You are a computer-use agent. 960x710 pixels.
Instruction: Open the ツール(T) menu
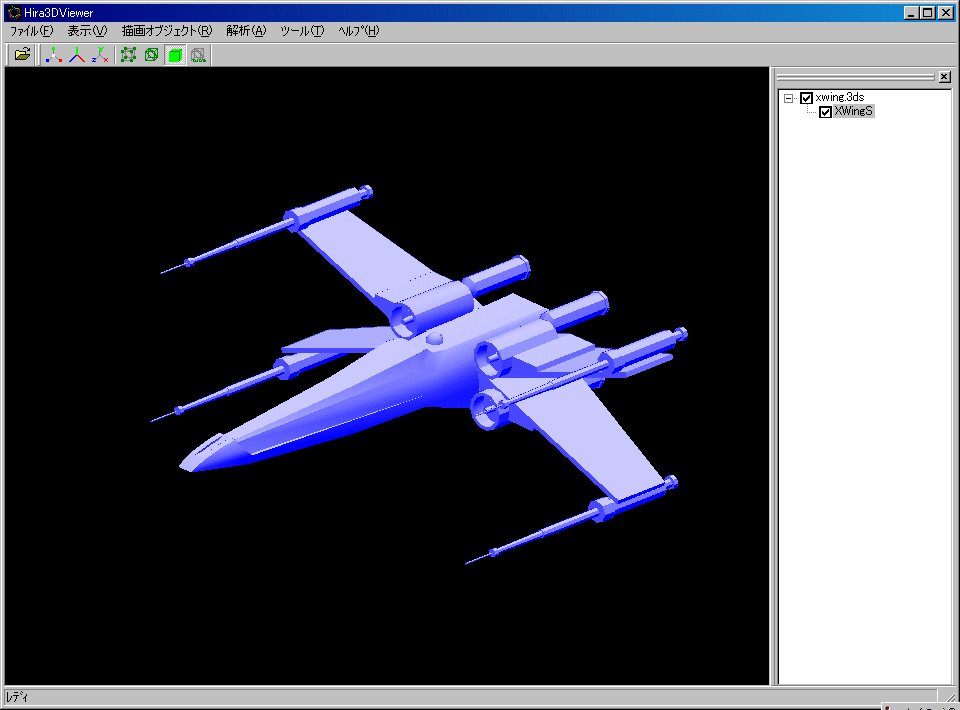click(x=302, y=31)
